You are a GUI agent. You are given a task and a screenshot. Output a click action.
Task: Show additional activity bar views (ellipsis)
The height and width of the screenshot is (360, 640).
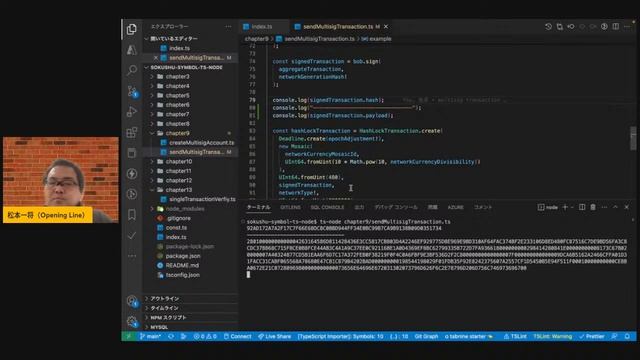pyautogui.click(x=131, y=256)
